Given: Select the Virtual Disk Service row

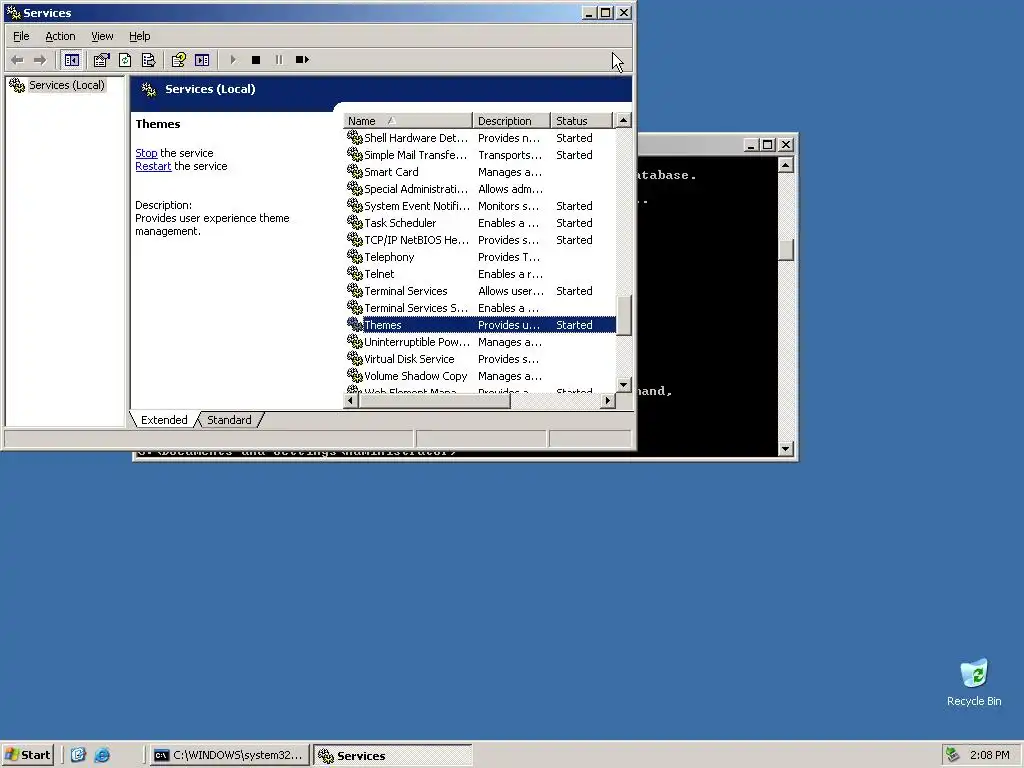Looking at the screenshot, I should coord(480,359).
